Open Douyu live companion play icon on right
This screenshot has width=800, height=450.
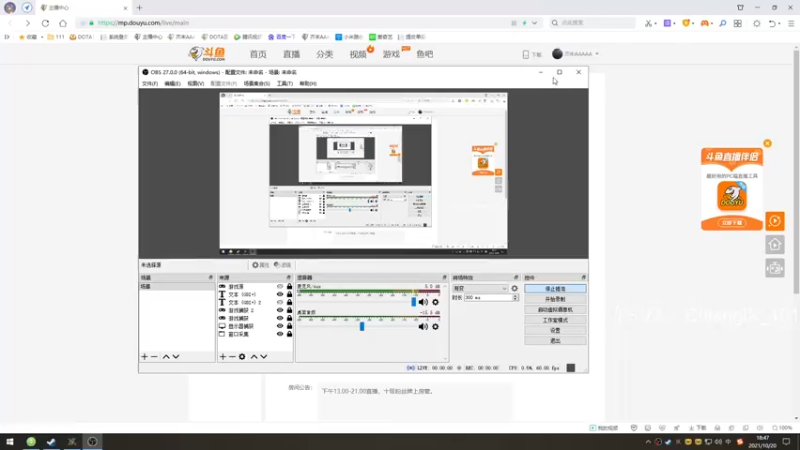coord(774,221)
